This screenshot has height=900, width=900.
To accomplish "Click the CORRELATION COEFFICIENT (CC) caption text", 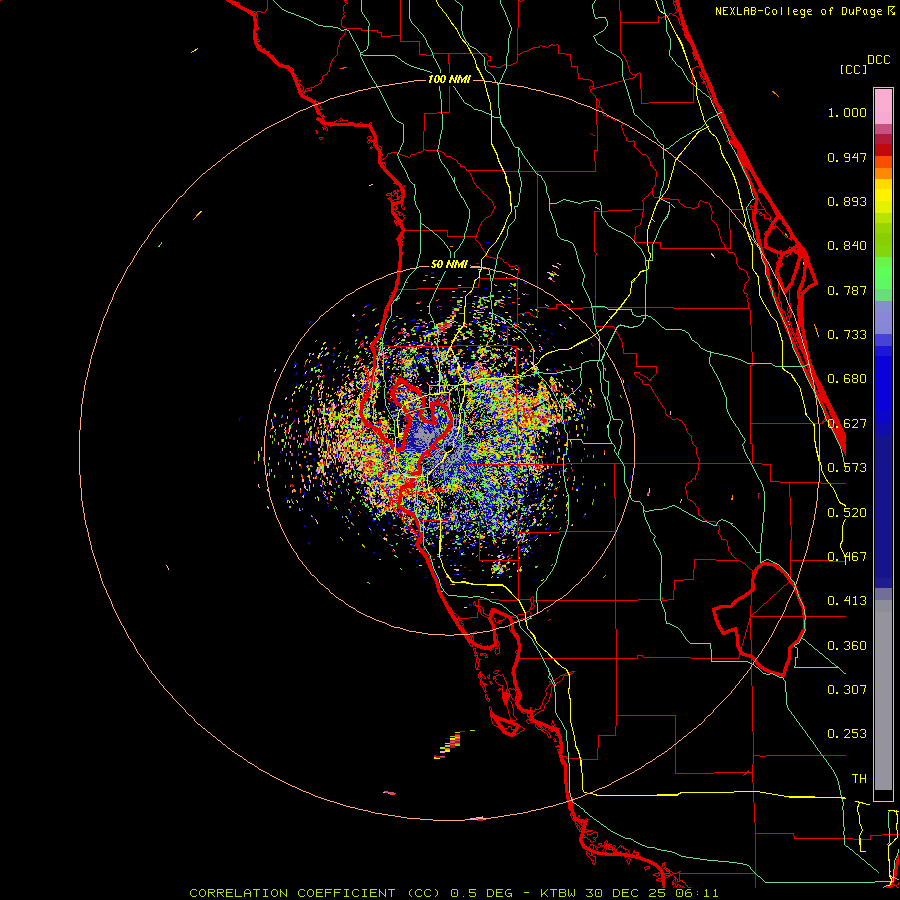I will (315, 893).
